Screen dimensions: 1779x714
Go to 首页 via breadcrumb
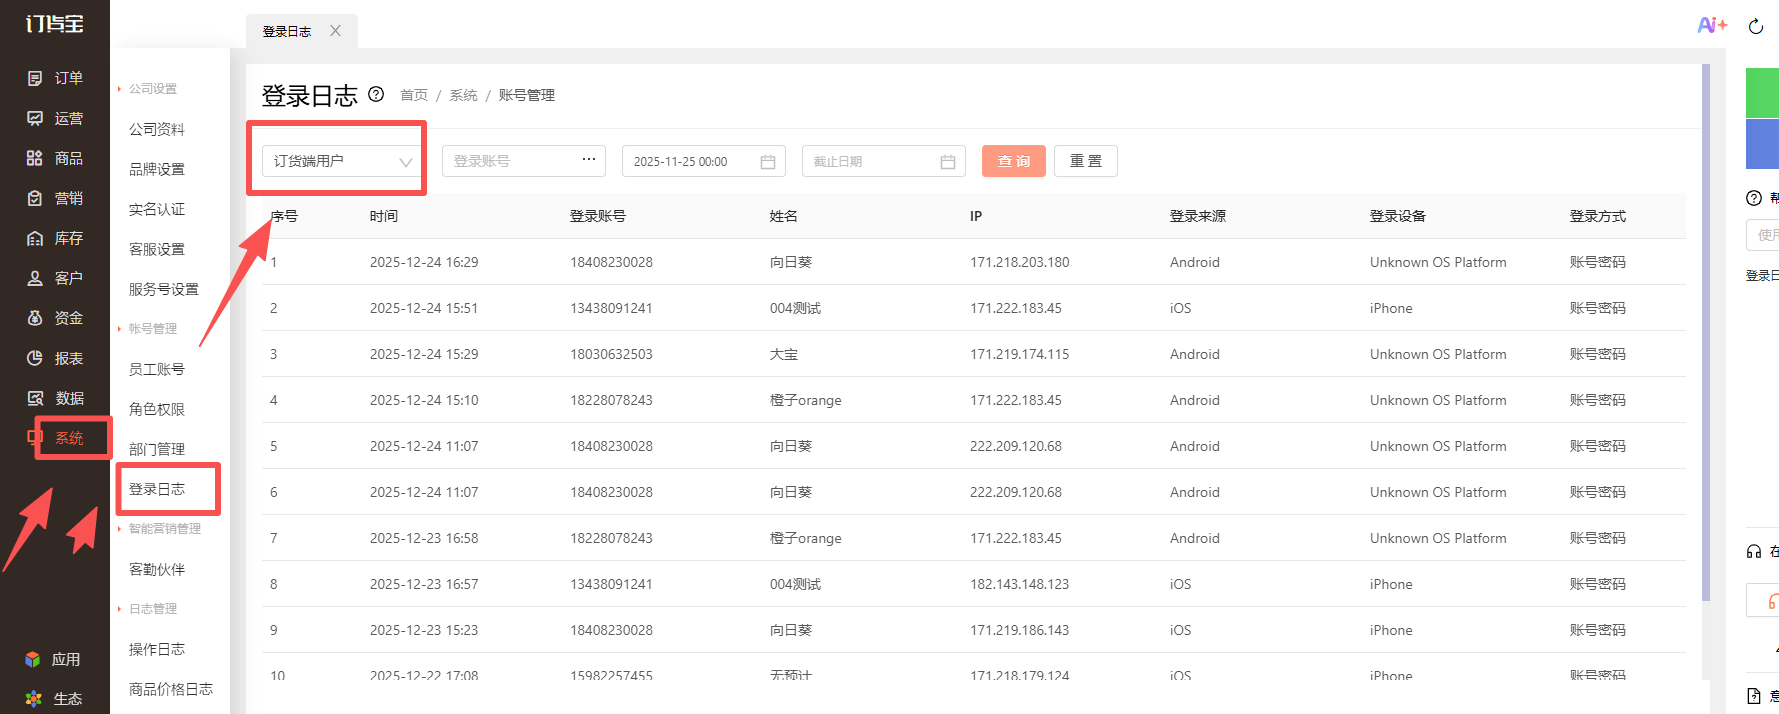pyautogui.click(x=414, y=95)
